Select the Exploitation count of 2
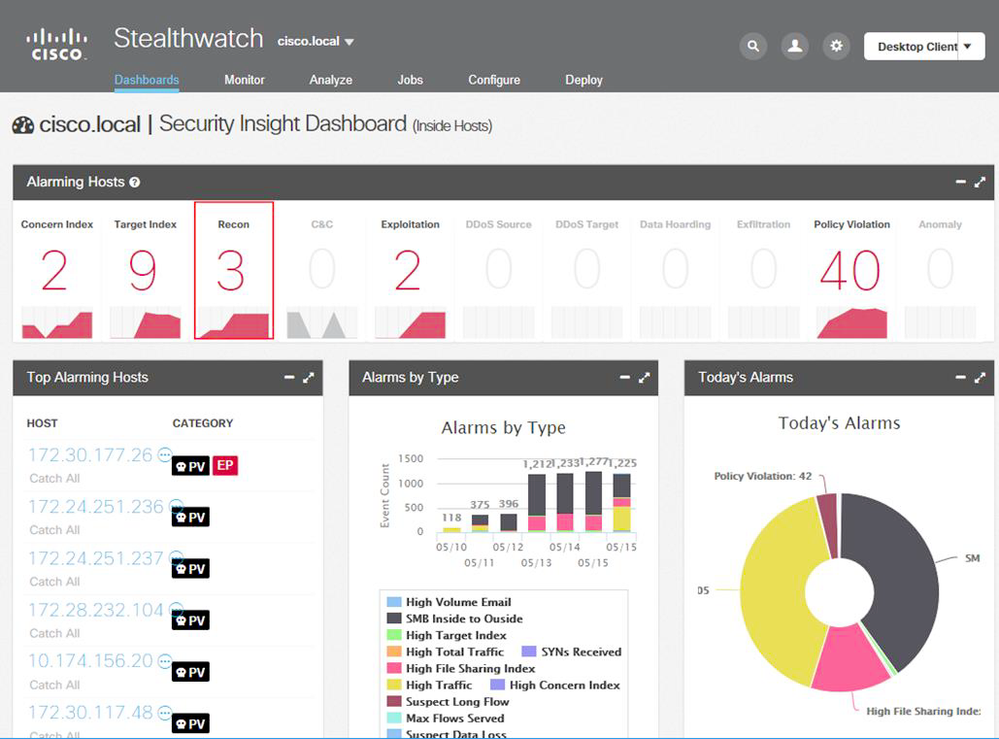Screen dimensions: 999x739 (408, 271)
